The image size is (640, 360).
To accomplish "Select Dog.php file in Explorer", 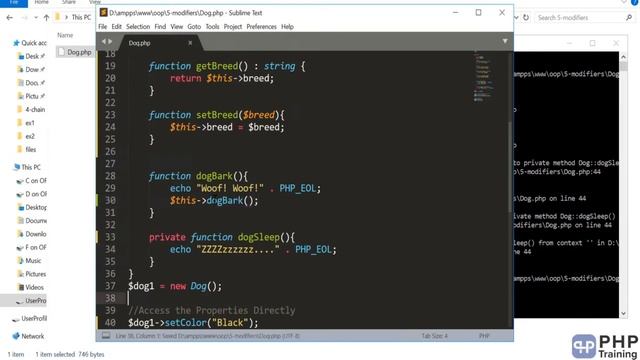I will [76, 52].
